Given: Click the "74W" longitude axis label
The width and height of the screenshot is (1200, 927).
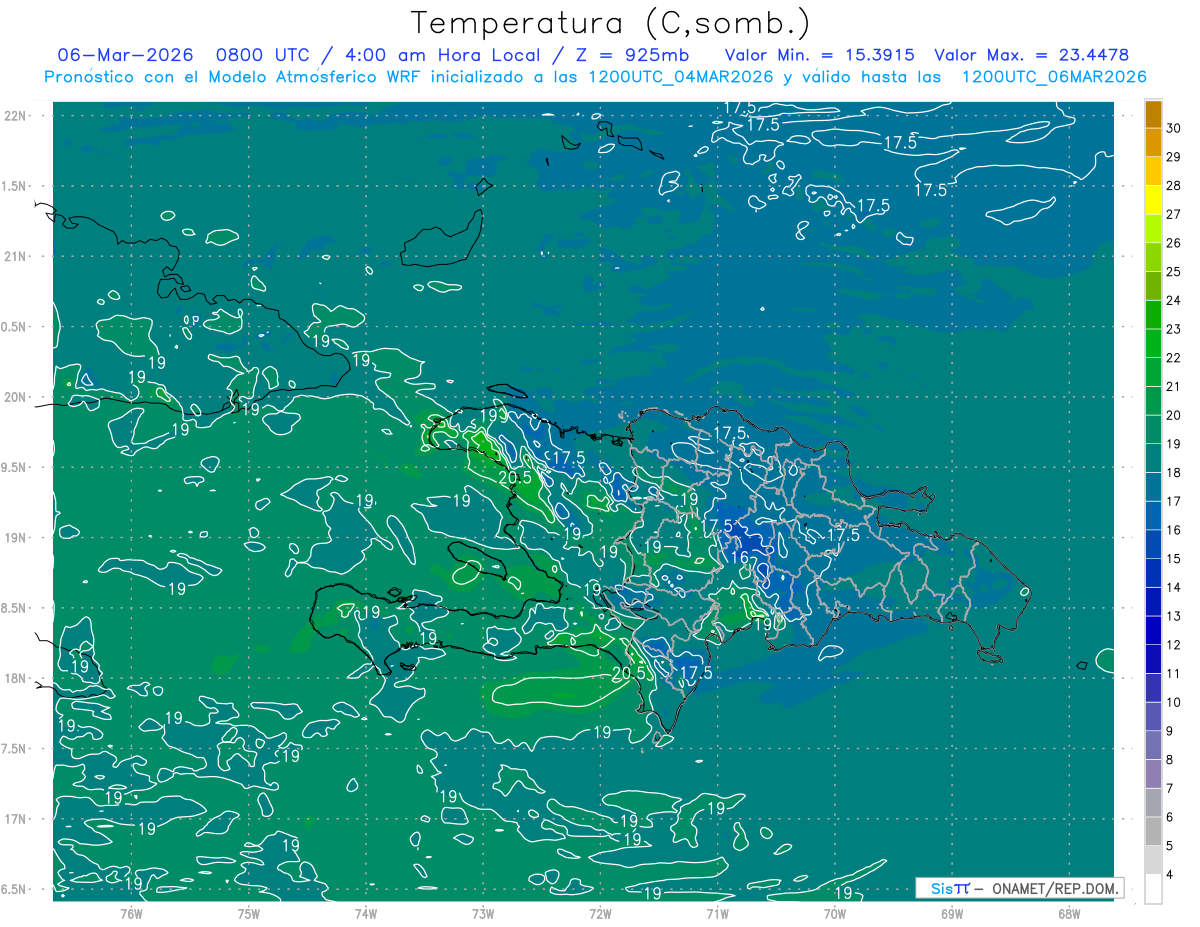Looking at the screenshot, I should click(366, 913).
